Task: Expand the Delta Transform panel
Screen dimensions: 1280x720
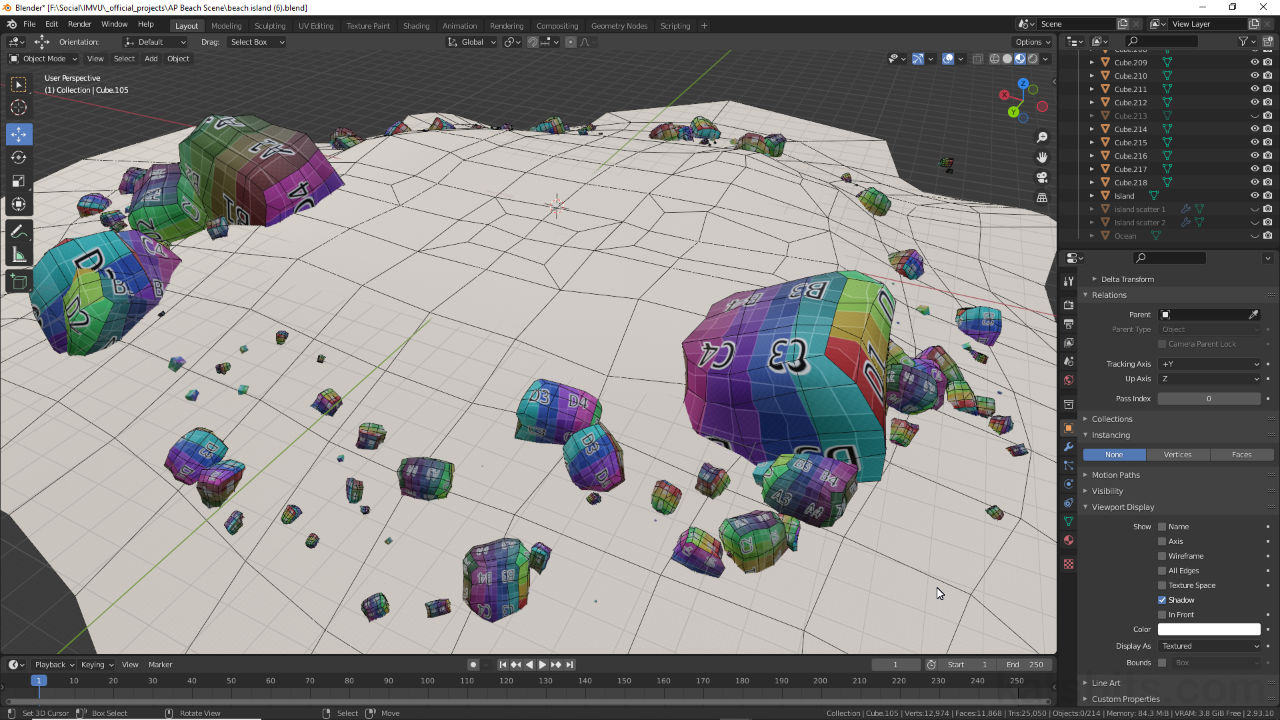Action: point(1127,279)
